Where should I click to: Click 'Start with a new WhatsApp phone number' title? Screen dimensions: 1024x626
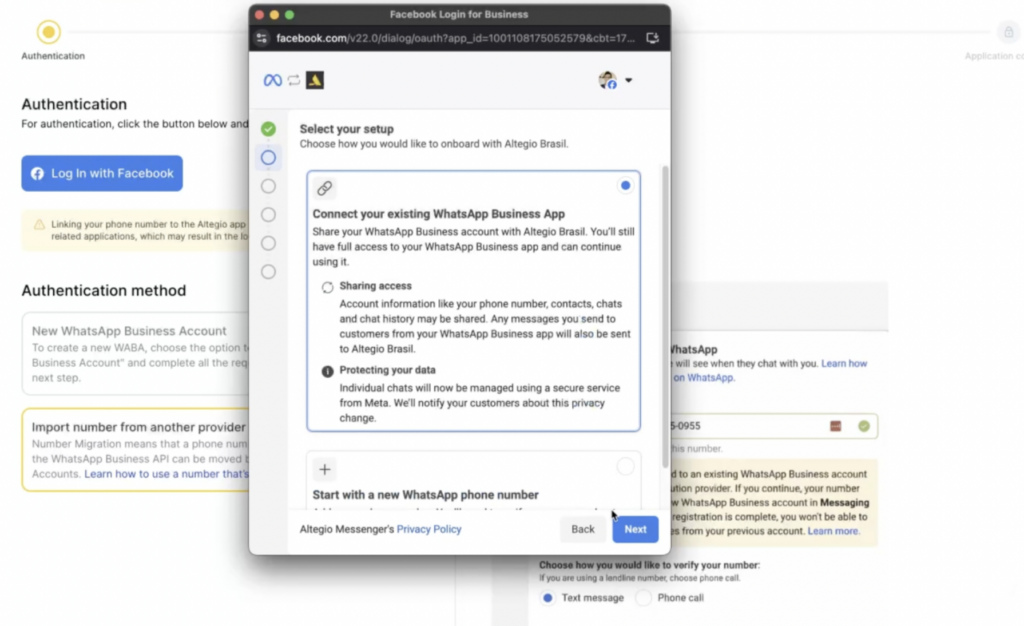[x=426, y=495]
